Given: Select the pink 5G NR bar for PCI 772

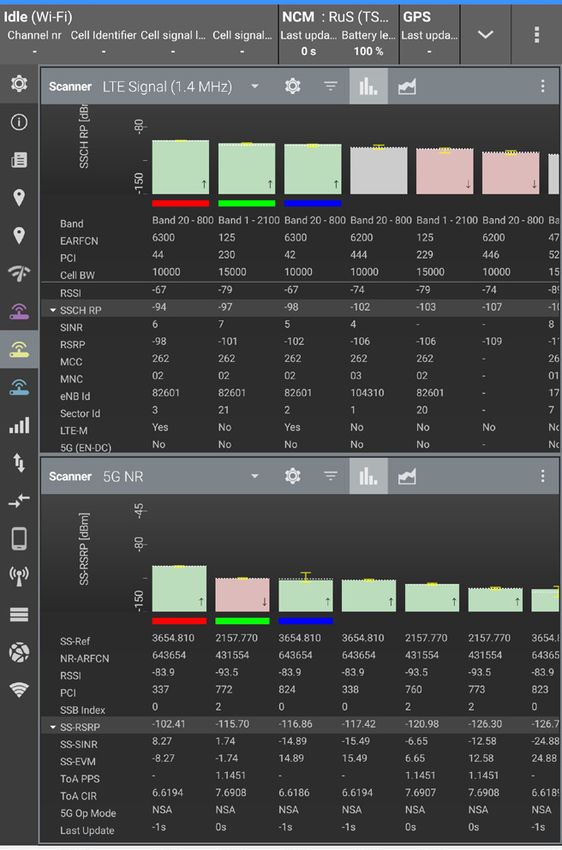Looking at the screenshot, I should [242, 595].
